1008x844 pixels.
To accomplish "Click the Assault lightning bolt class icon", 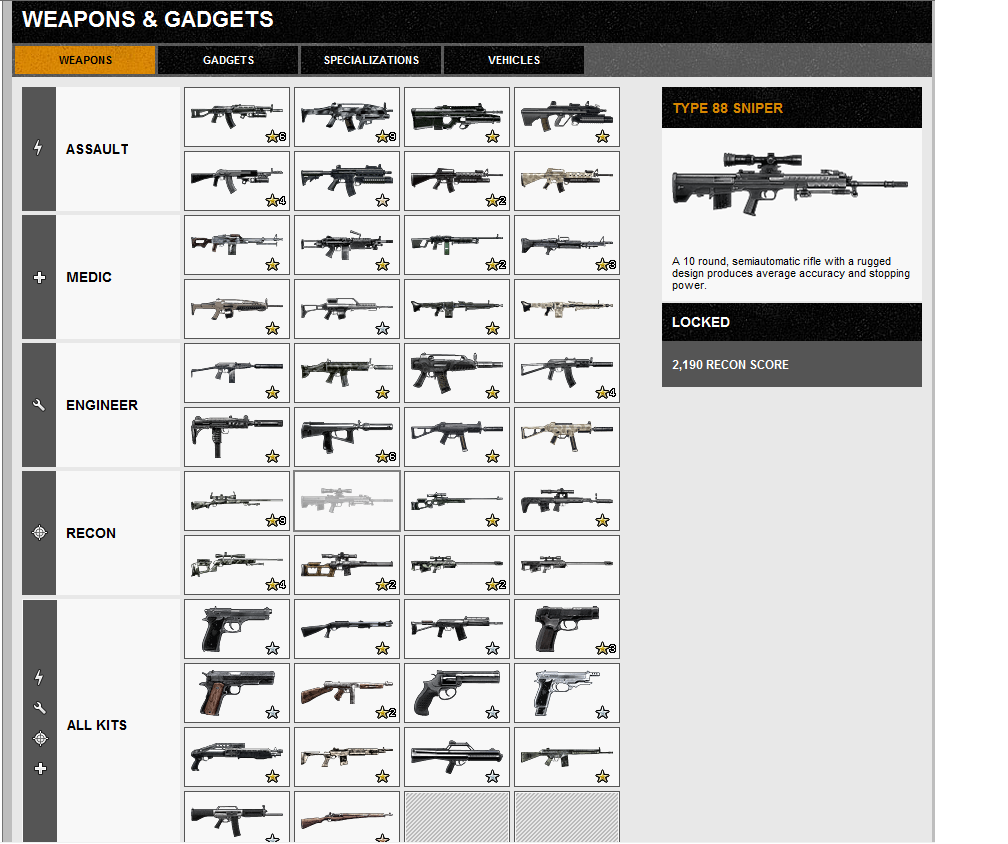I will tap(39, 148).
